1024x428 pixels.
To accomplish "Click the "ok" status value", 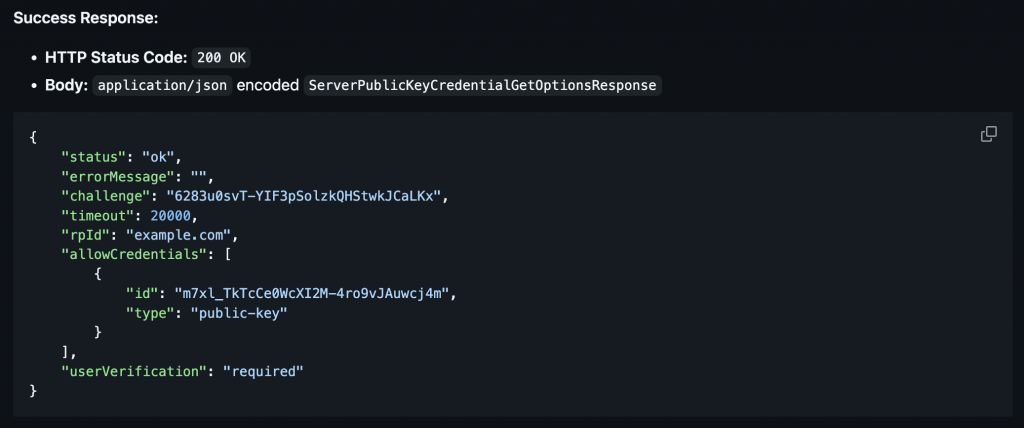I will (x=159, y=157).
